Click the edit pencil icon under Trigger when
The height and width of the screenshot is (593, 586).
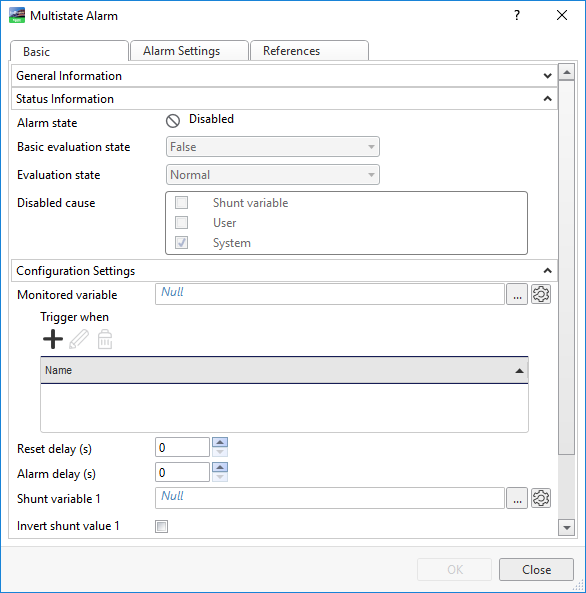(x=79, y=339)
